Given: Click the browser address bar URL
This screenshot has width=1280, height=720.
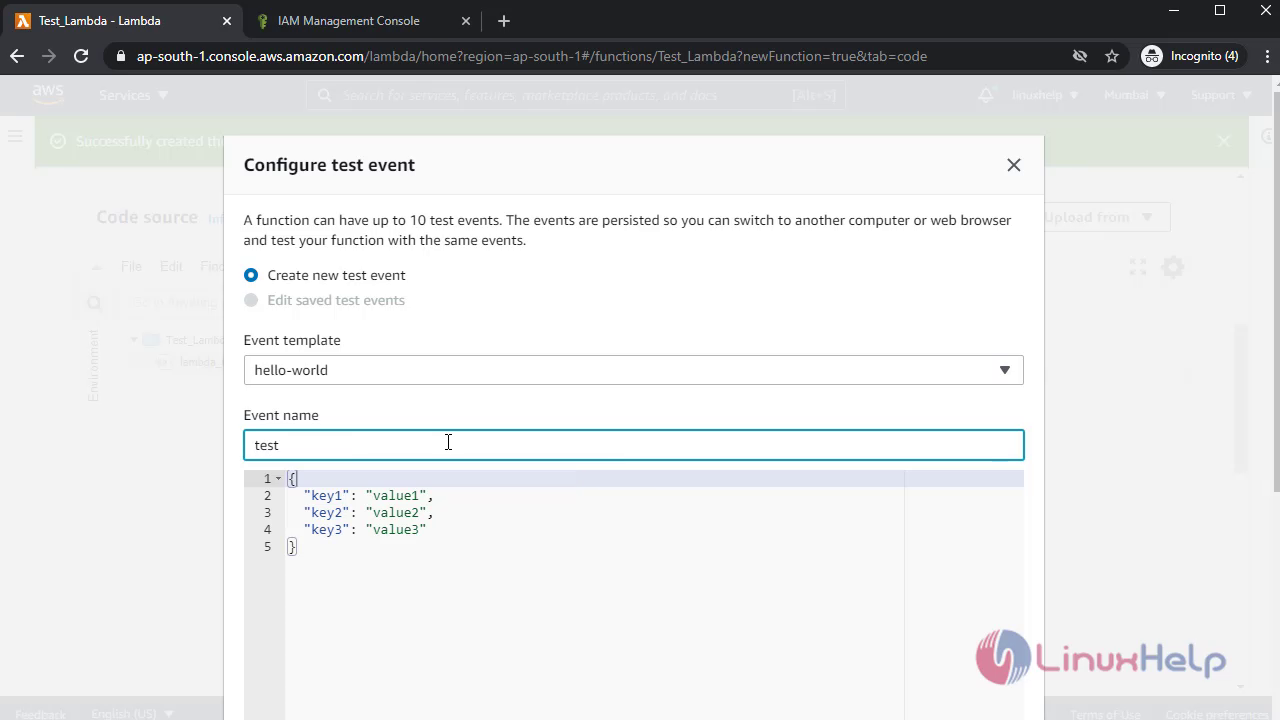Looking at the screenshot, I should coord(532,56).
